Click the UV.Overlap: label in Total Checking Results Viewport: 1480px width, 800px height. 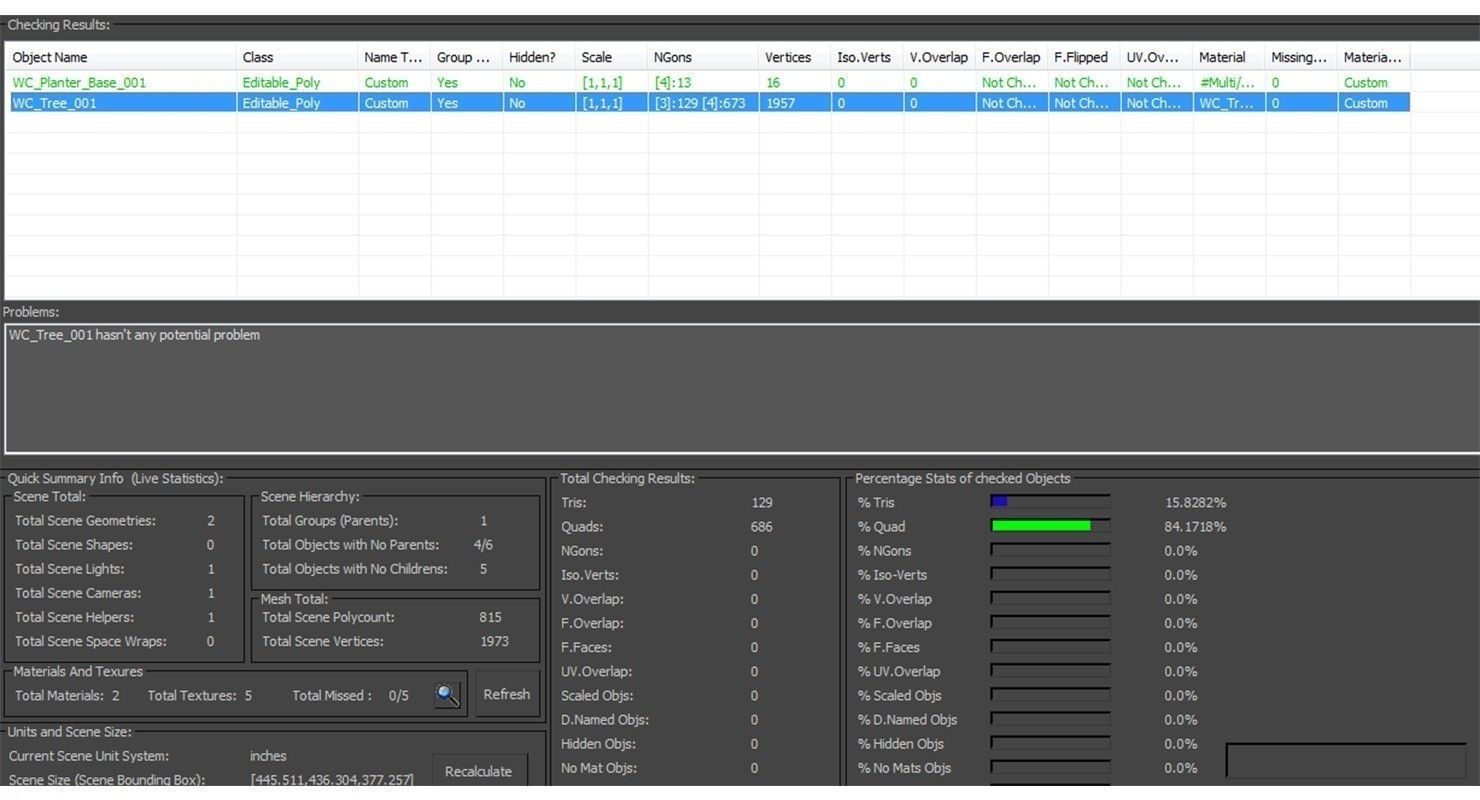(596, 671)
